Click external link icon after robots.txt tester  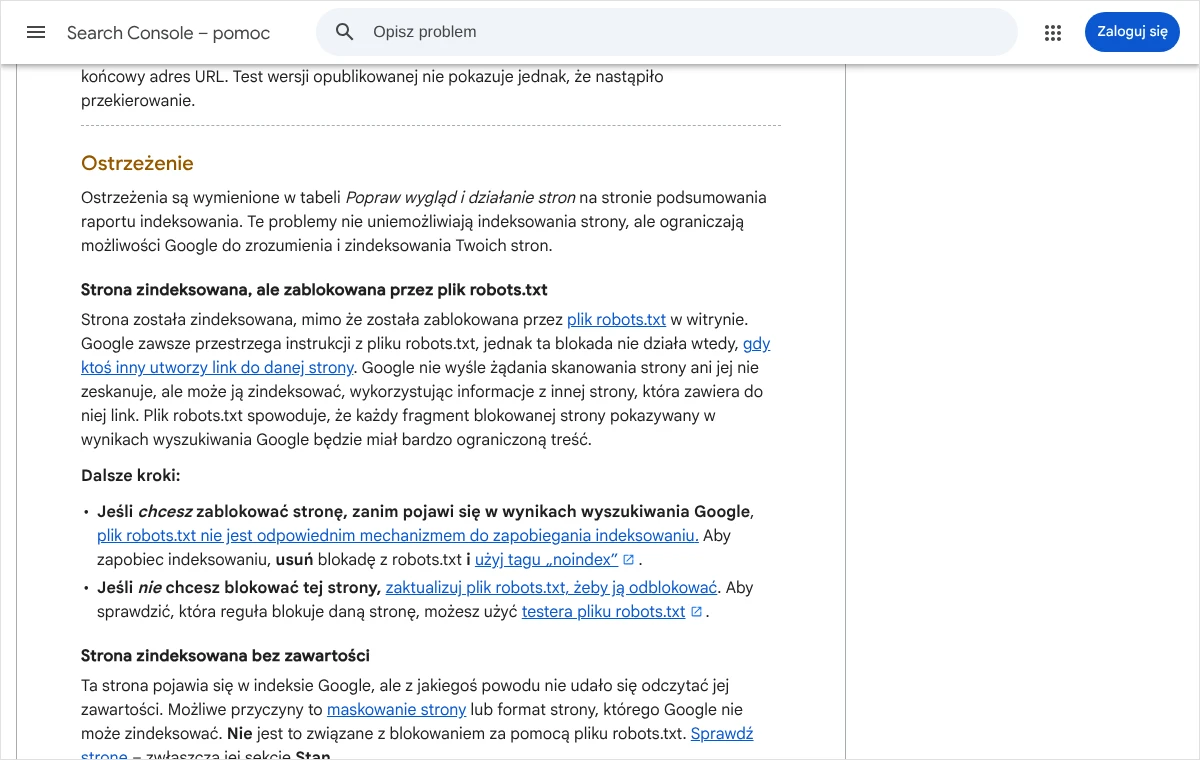click(x=696, y=611)
